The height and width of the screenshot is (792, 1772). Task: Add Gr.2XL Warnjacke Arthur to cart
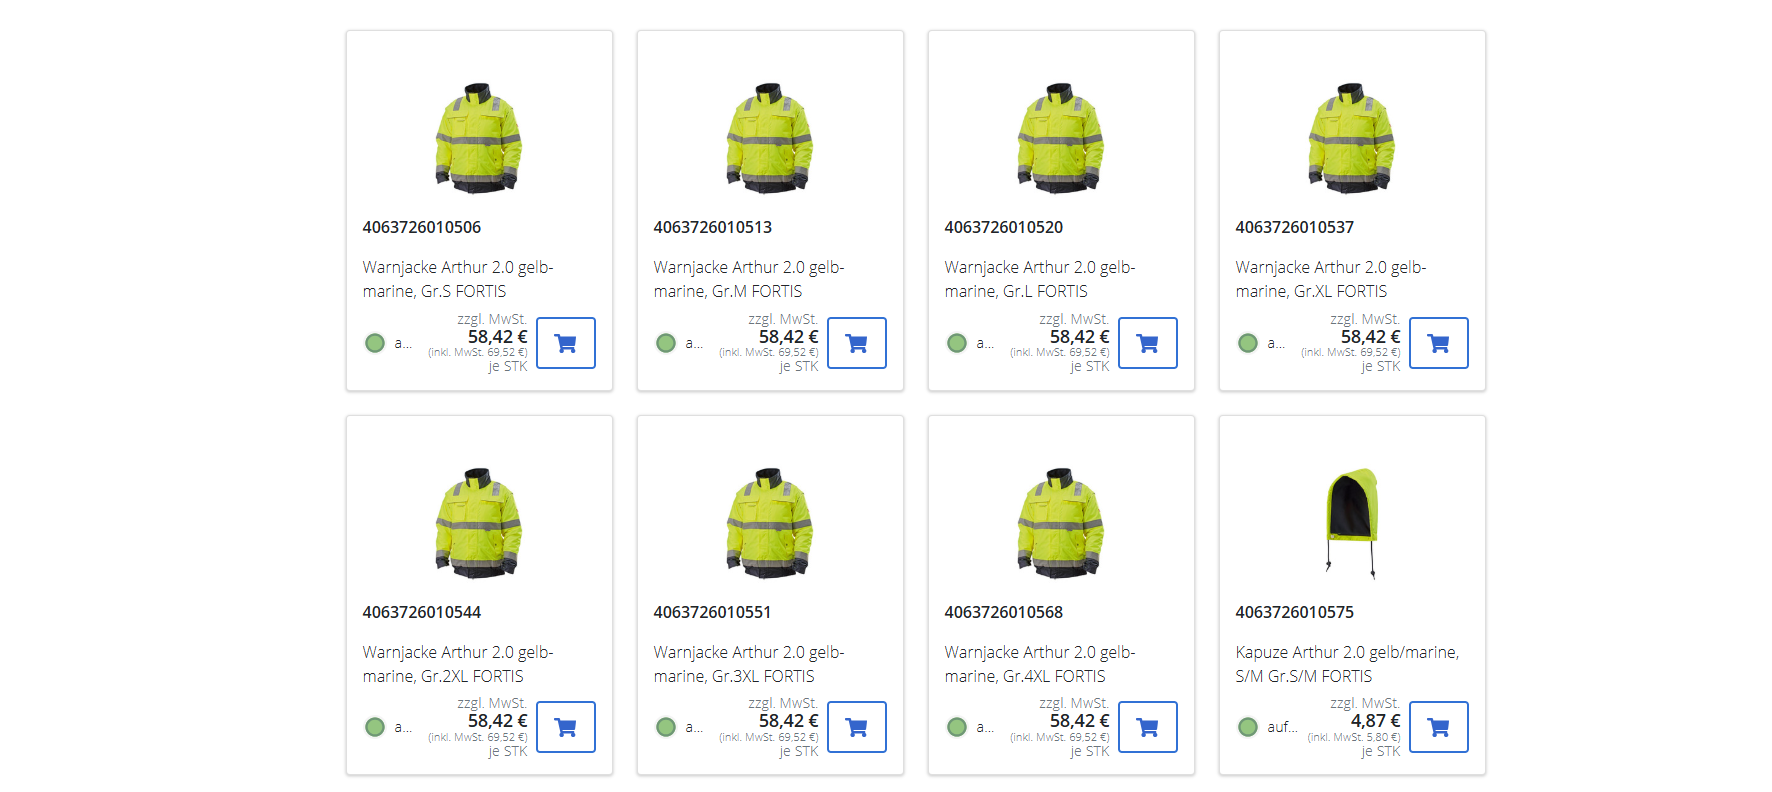click(566, 727)
